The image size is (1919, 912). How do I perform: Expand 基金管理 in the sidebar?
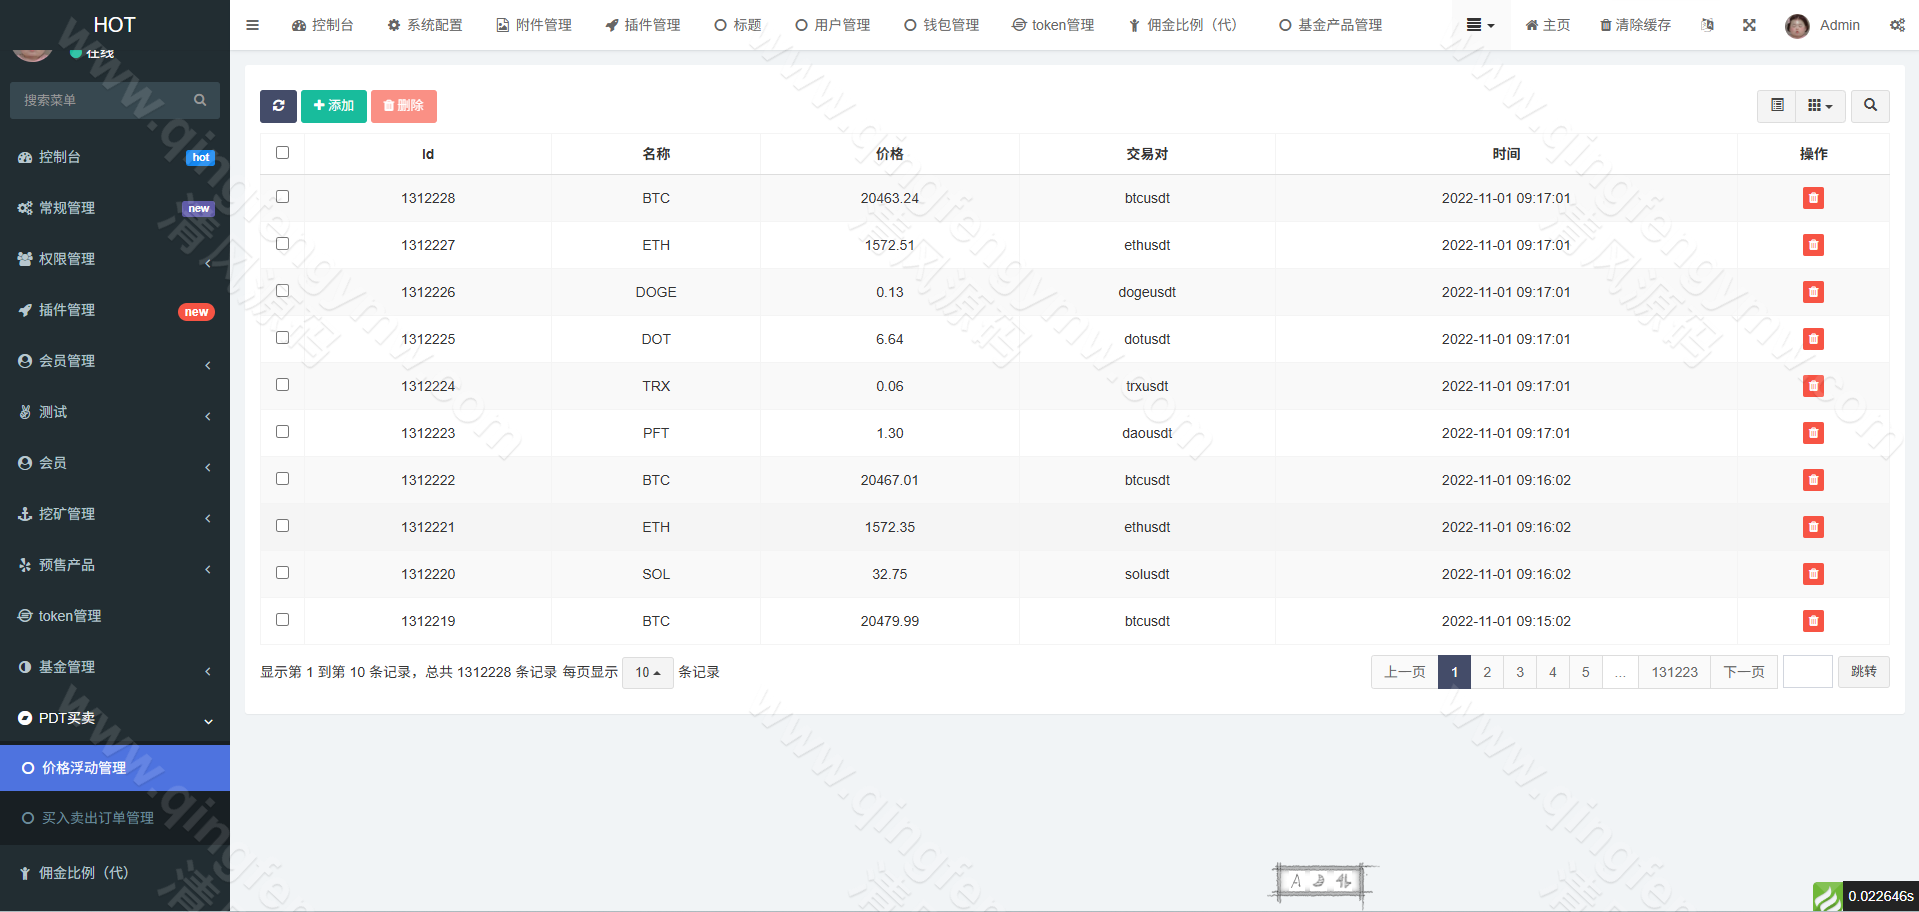pyautogui.click(x=115, y=667)
